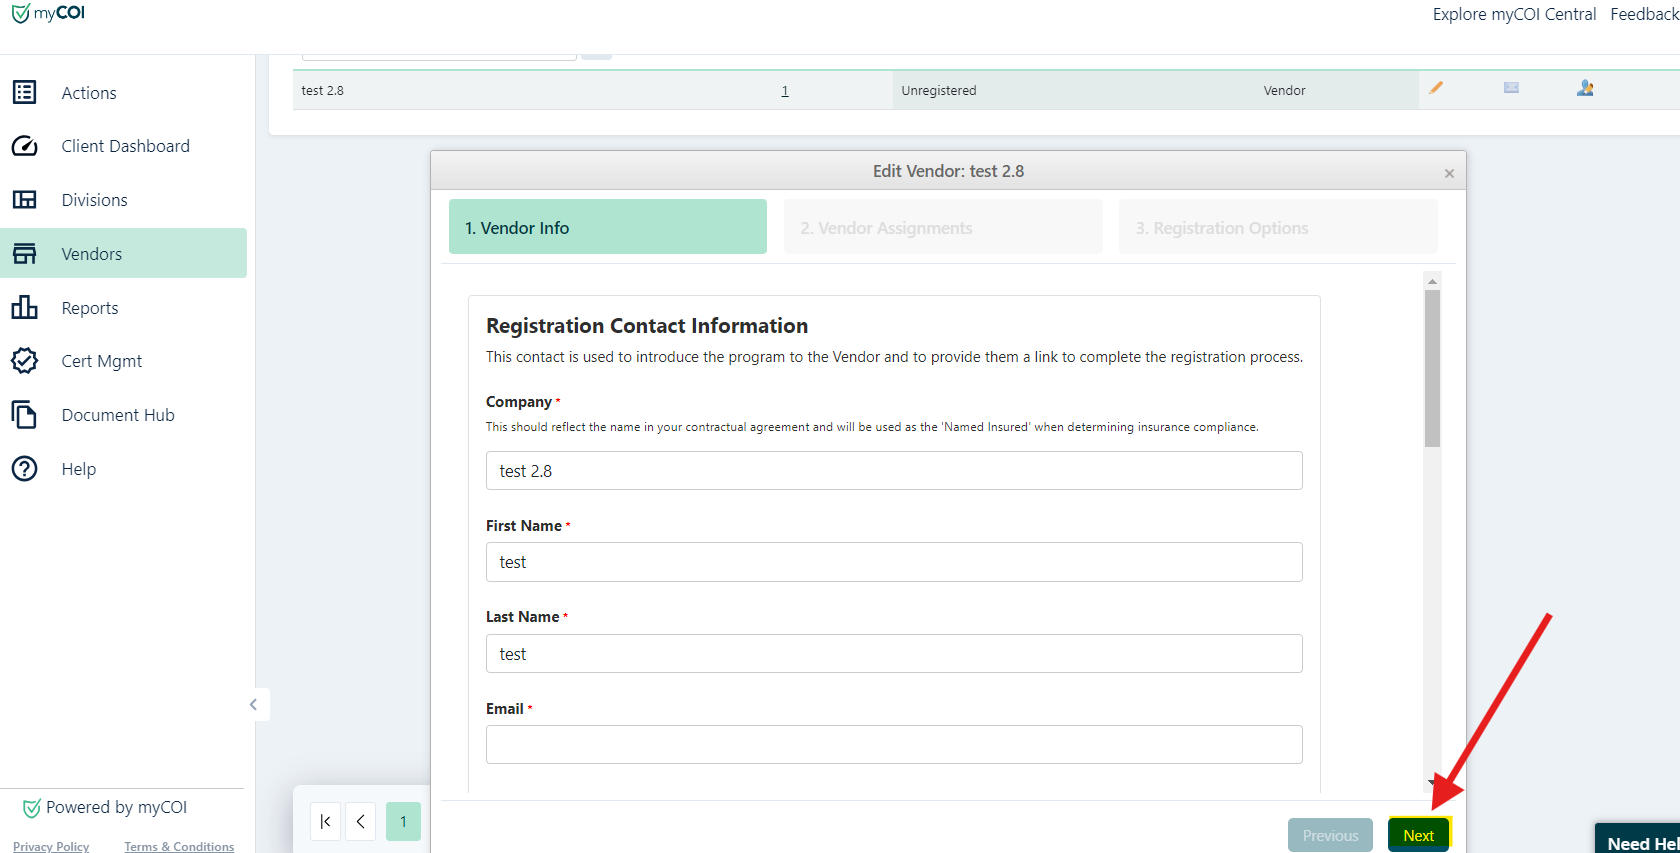Viewport: 1680px width, 853px height.
Task: Click the Cert Mgmt badge icon
Action: (x=24, y=361)
